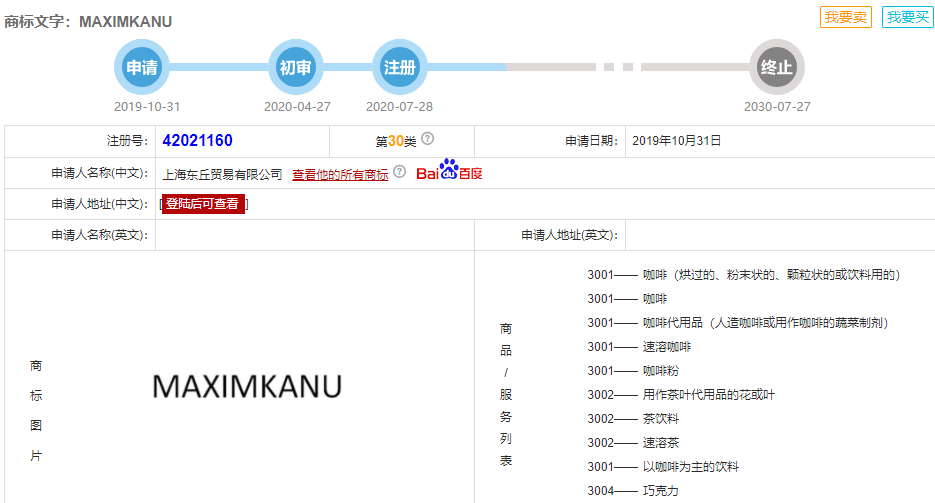Image resolution: width=935 pixels, height=503 pixels.
Task: Select the 注册 timeline stage circle
Action: [x=400, y=67]
